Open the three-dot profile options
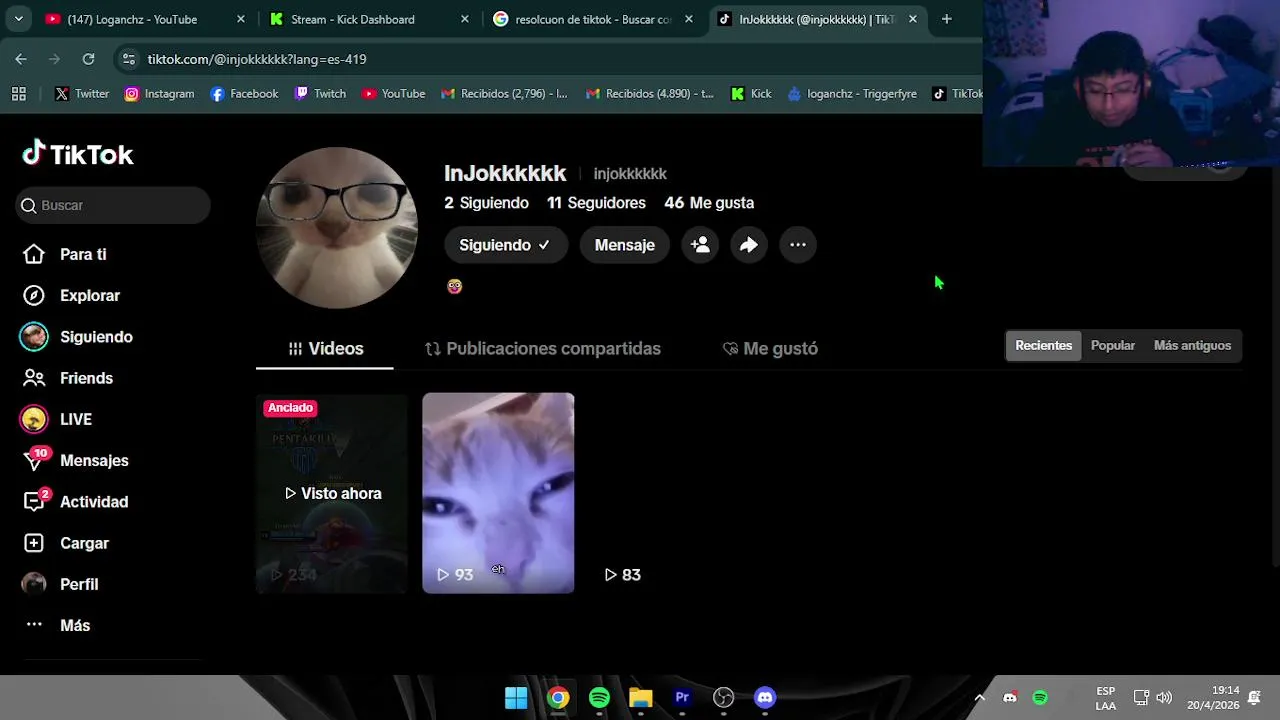 (x=798, y=245)
